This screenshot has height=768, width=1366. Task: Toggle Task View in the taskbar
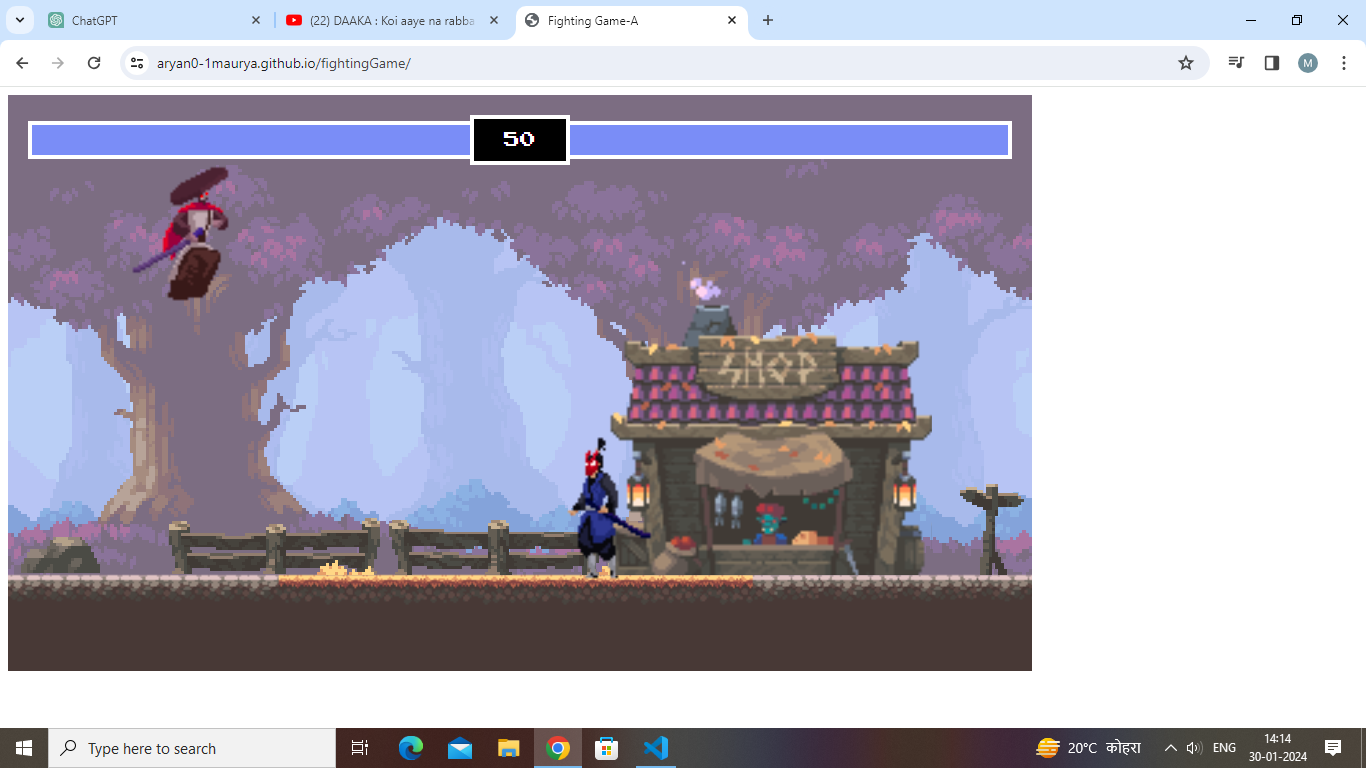[x=359, y=747]
